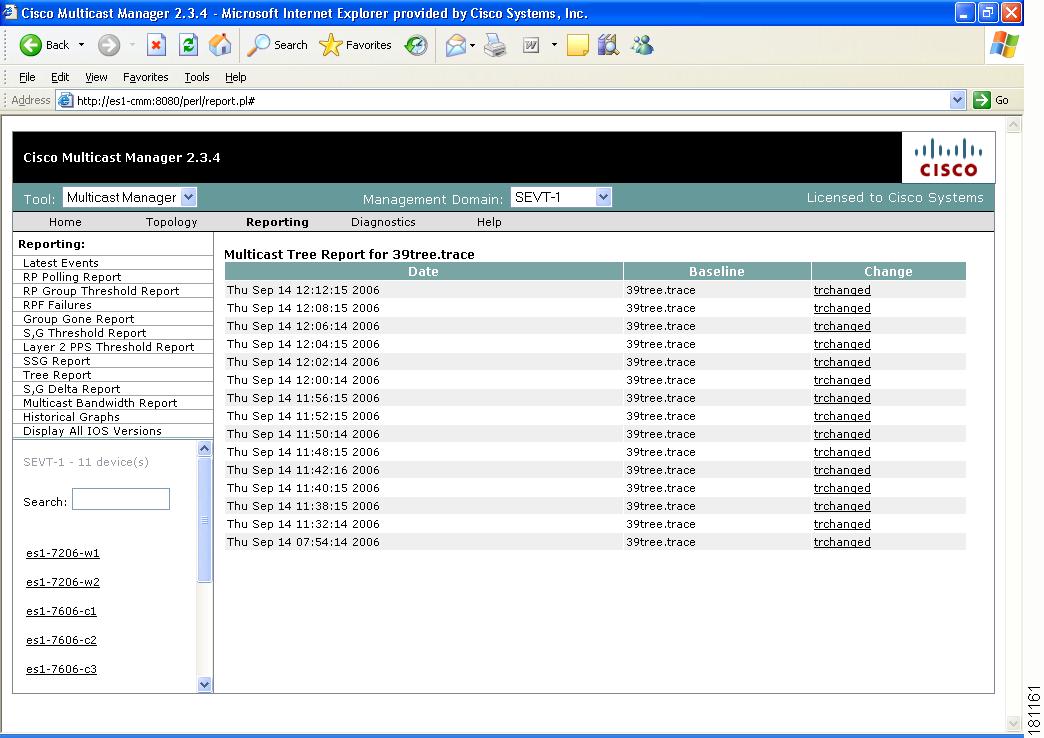Click the page icon in the address bar
The image size is (1044, 738).
tap(65, 101)
